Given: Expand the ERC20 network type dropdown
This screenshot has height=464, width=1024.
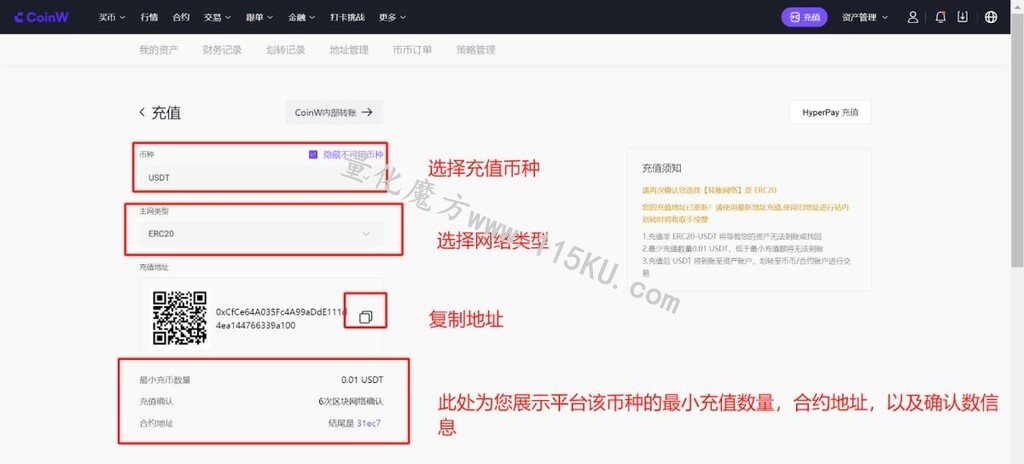Looking at the screenshot, I should coord(261,233).
